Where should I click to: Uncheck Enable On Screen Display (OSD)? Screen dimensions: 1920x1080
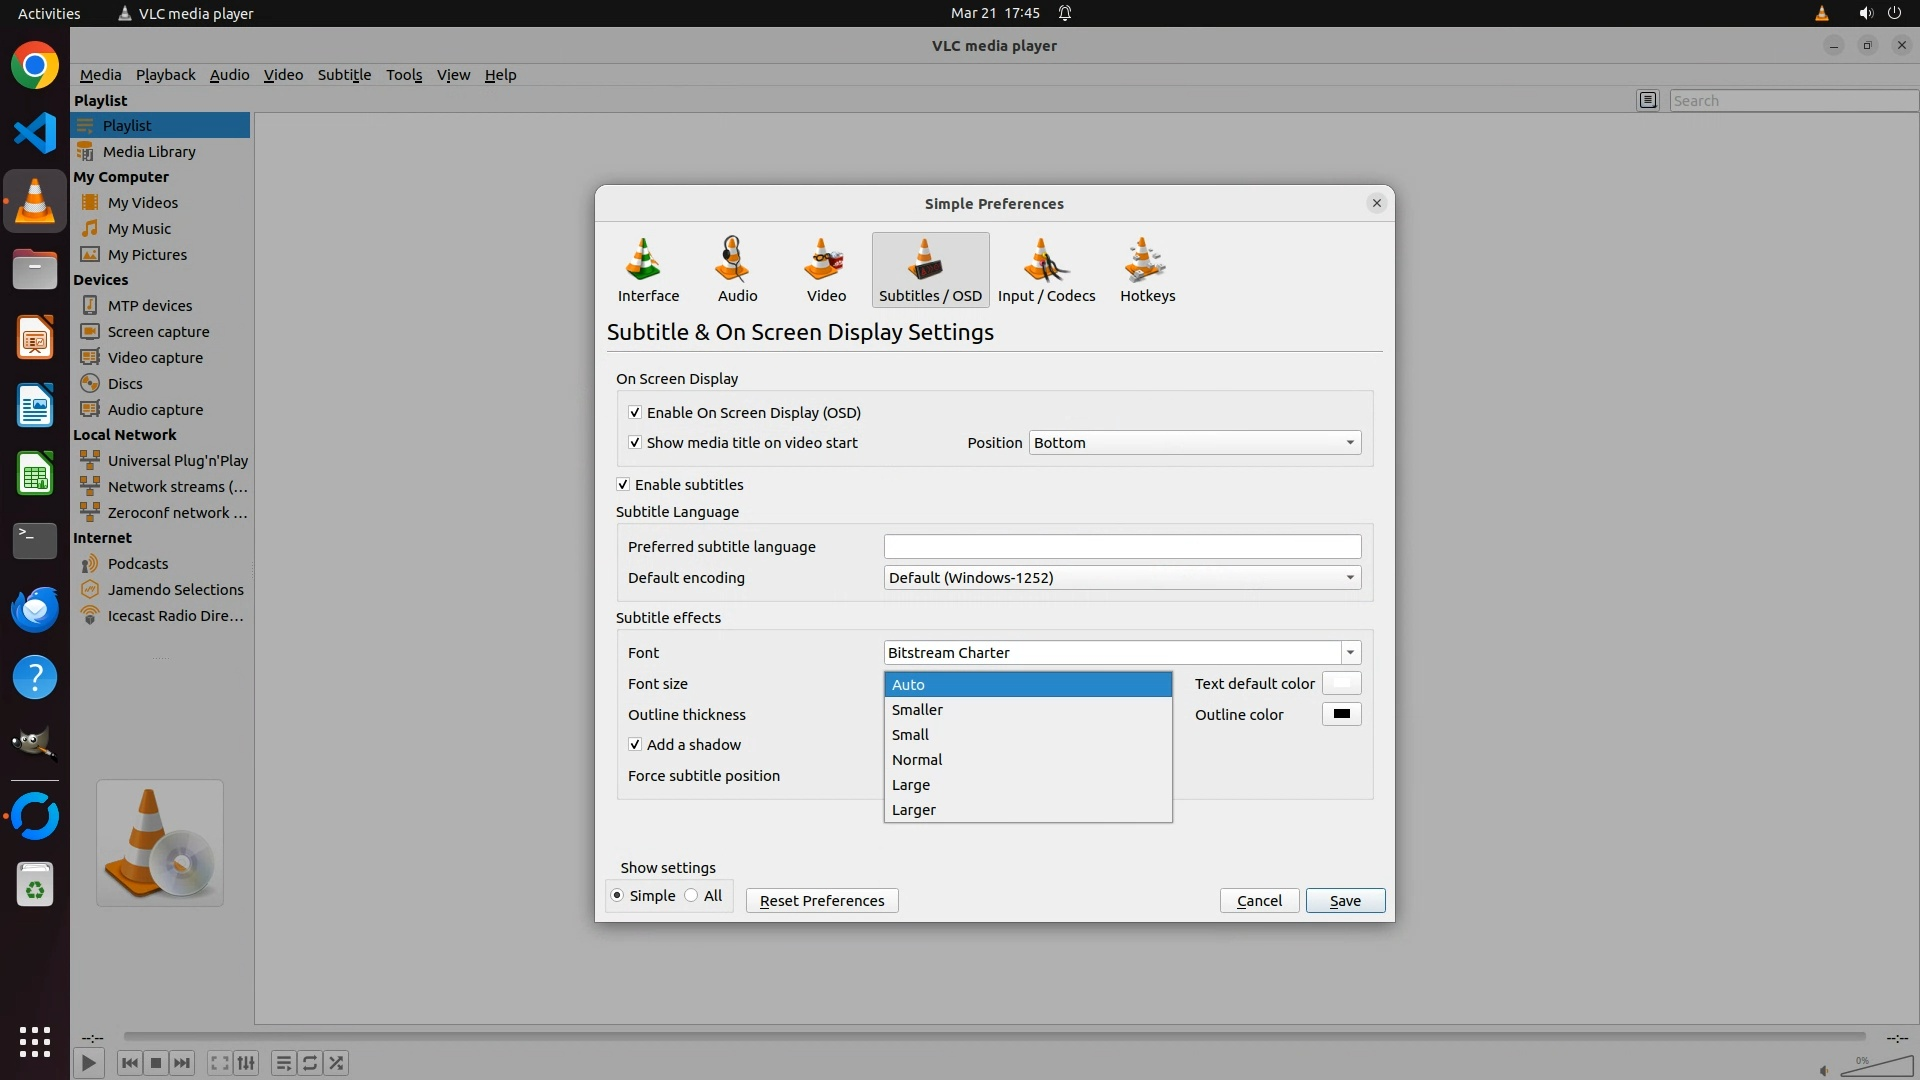(x=635, y=412)
